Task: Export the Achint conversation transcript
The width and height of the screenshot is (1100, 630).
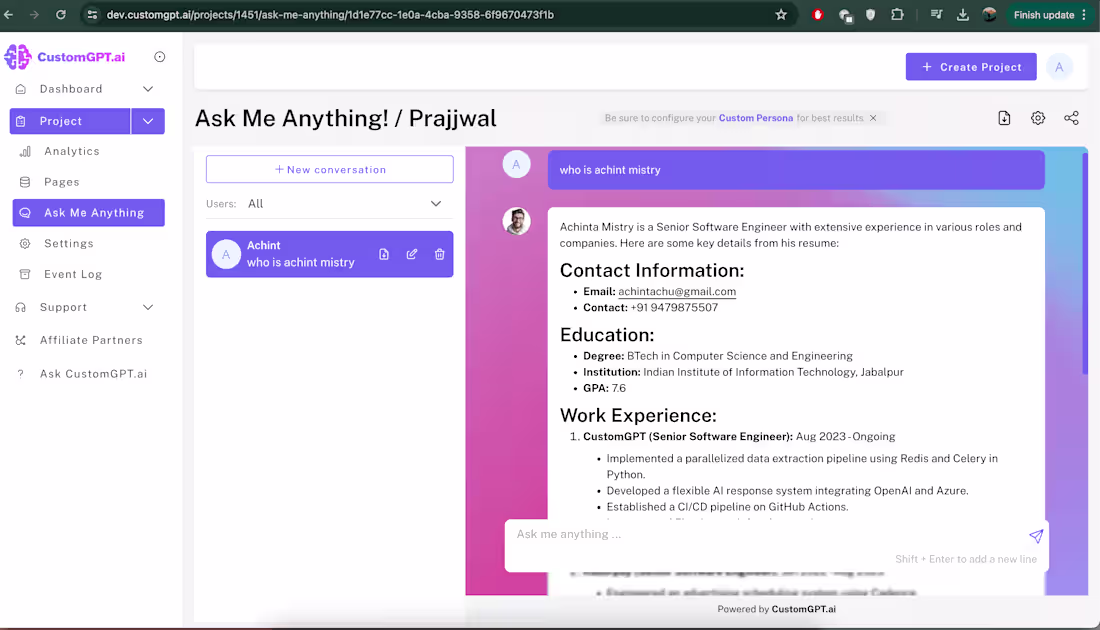Action: tap(384, 254)
